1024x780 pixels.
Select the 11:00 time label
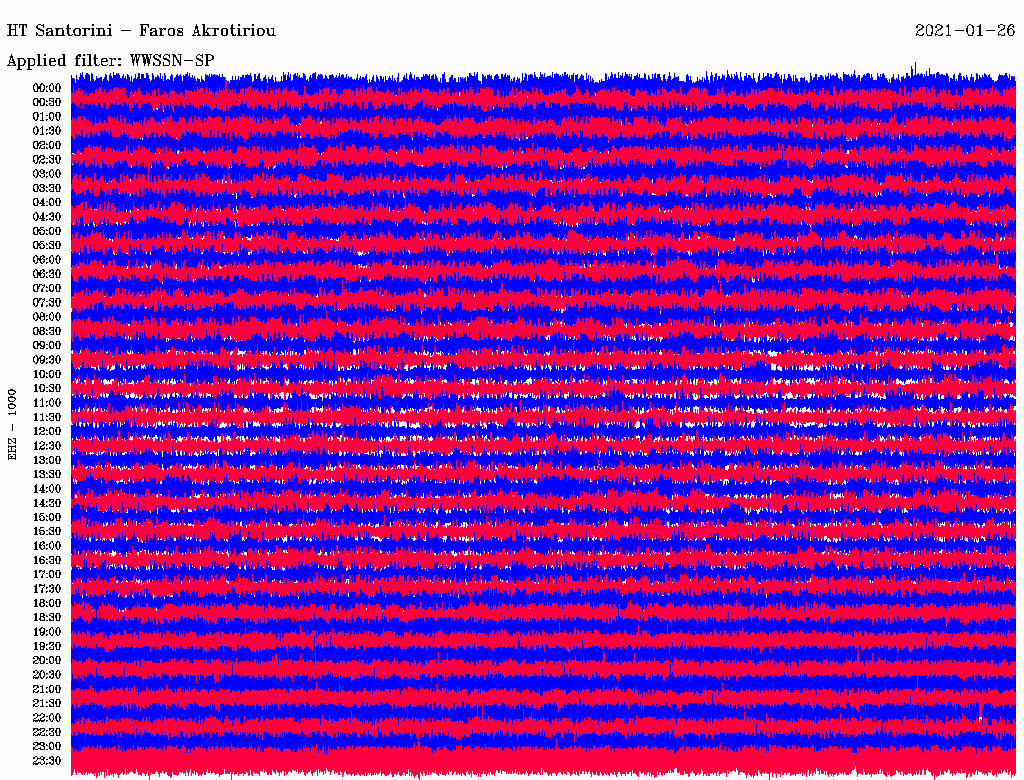[47, 403]
